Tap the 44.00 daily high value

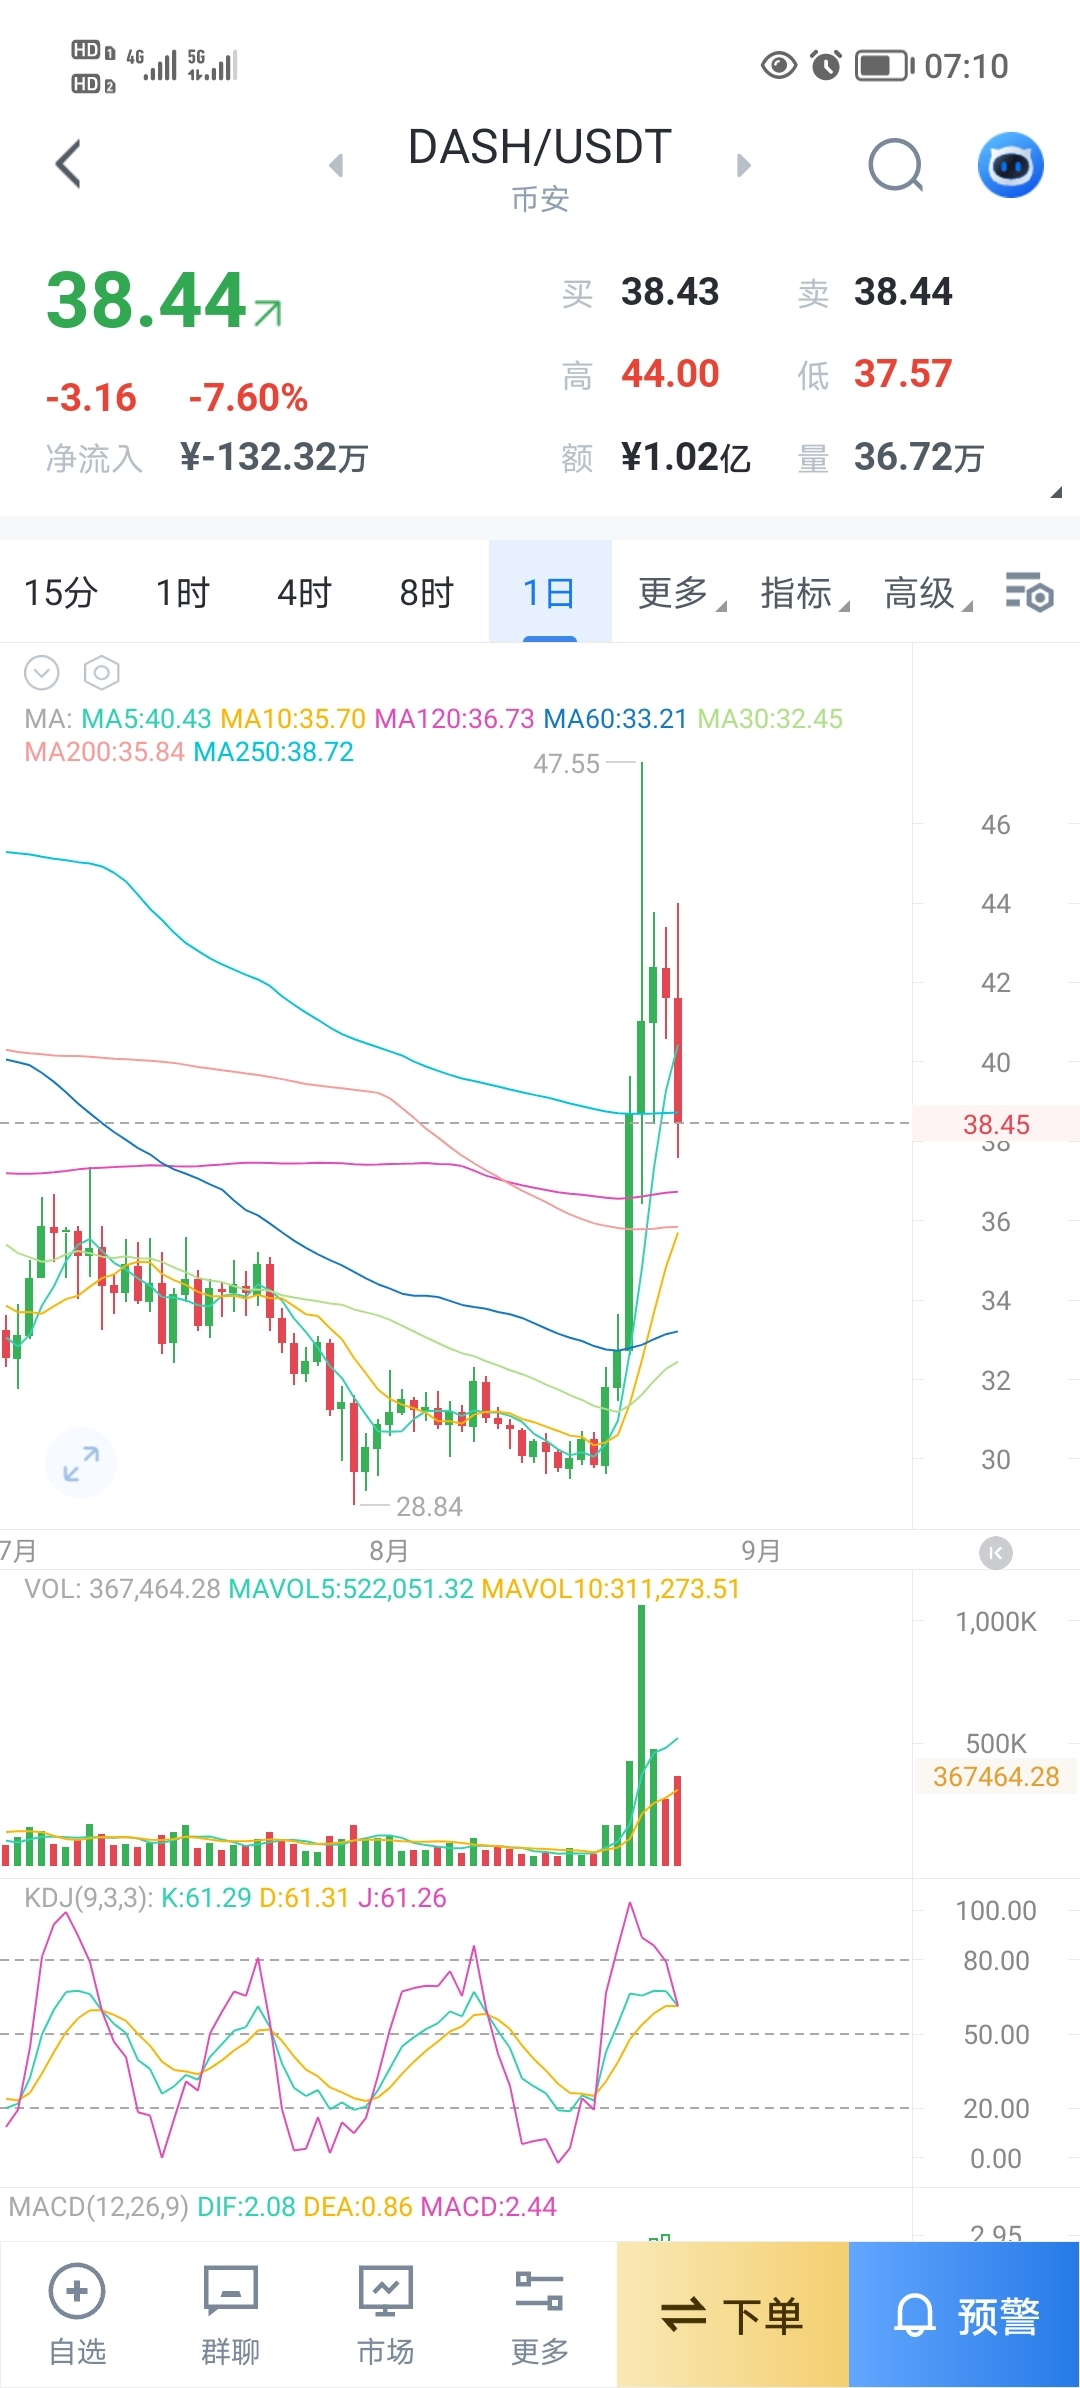670,374
